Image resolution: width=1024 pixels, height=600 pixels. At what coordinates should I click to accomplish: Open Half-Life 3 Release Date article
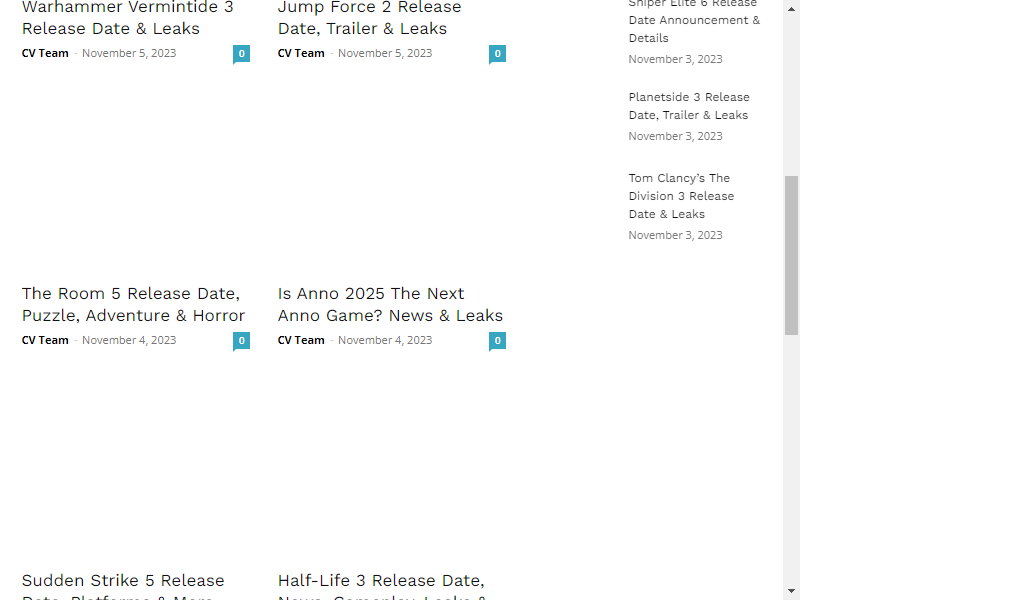click(381, 586)
